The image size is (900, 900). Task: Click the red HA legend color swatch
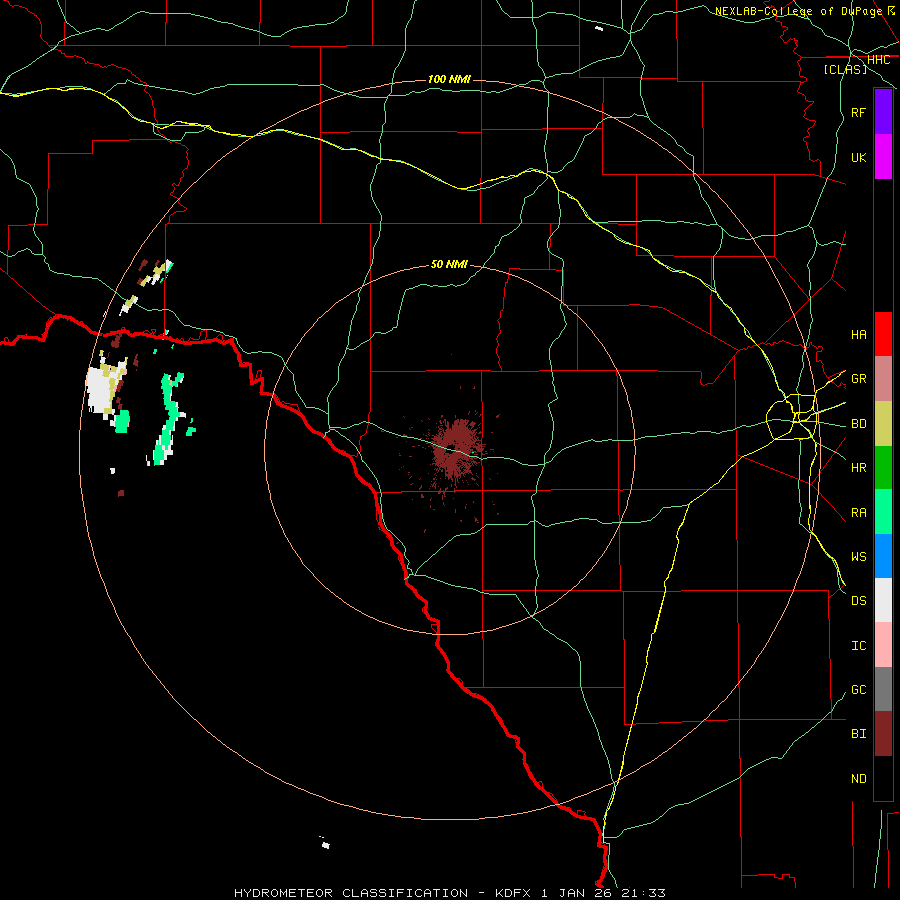click(x=883, y=334)
